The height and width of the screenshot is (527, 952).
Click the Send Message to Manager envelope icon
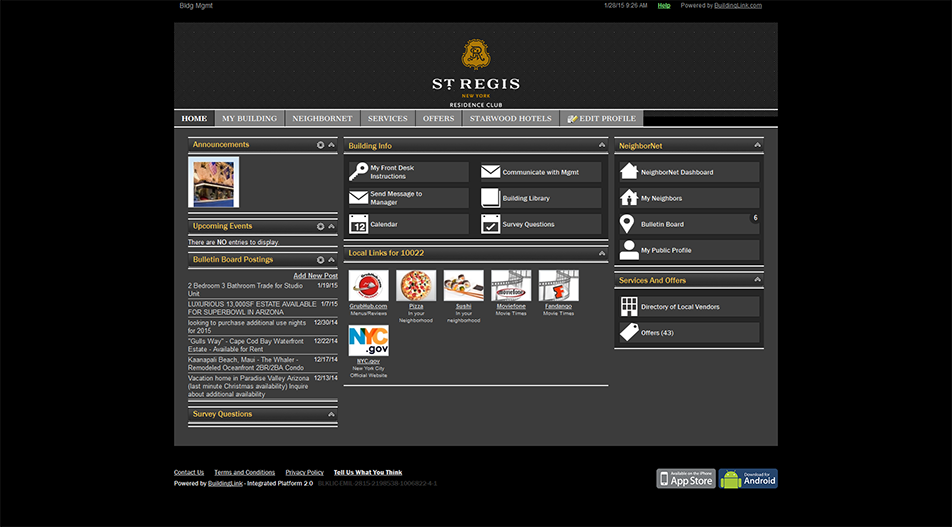pos(358,198)
